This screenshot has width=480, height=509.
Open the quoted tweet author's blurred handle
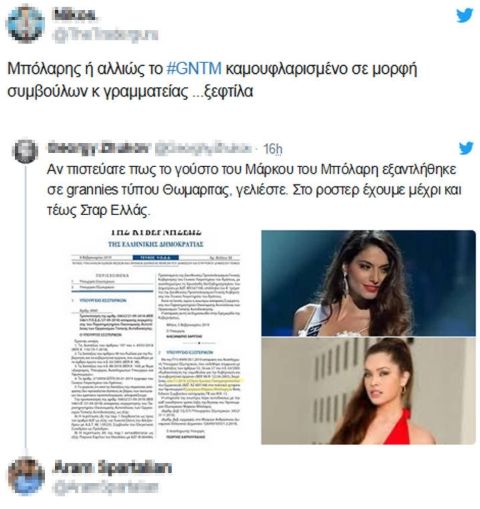pyautogui.click(x=203, y=148)
